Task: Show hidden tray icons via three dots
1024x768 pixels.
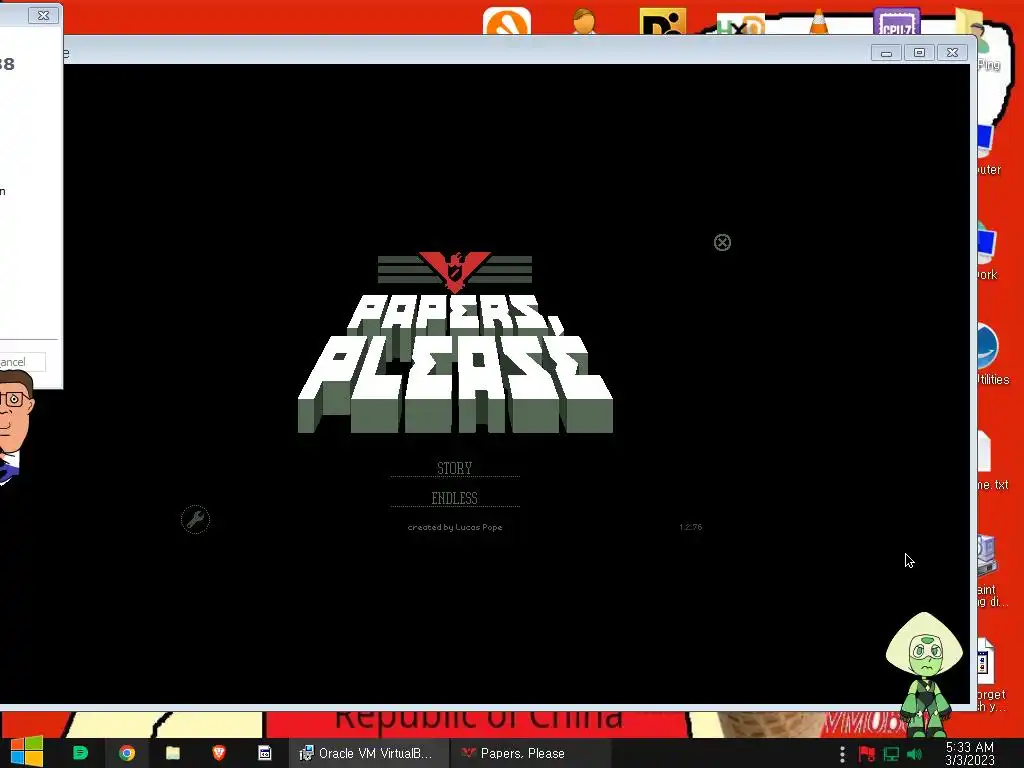Action: pos(842,754)
